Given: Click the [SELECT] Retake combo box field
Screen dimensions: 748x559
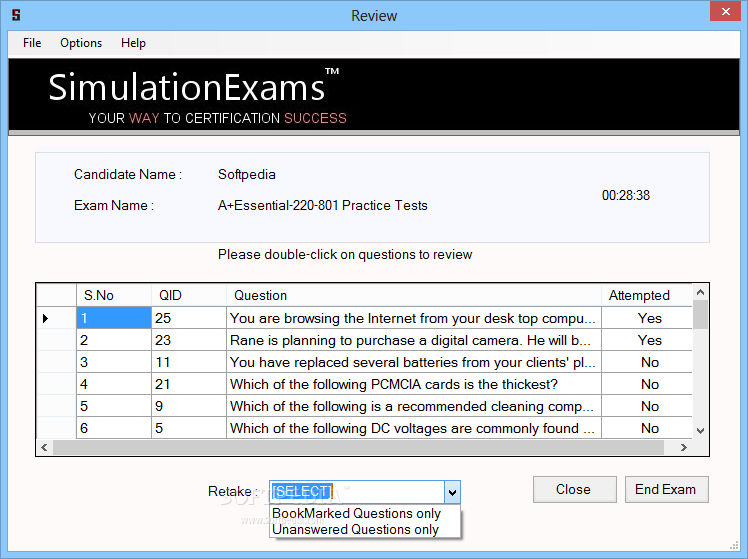Looking at the screenshot, I should (357, 492).
